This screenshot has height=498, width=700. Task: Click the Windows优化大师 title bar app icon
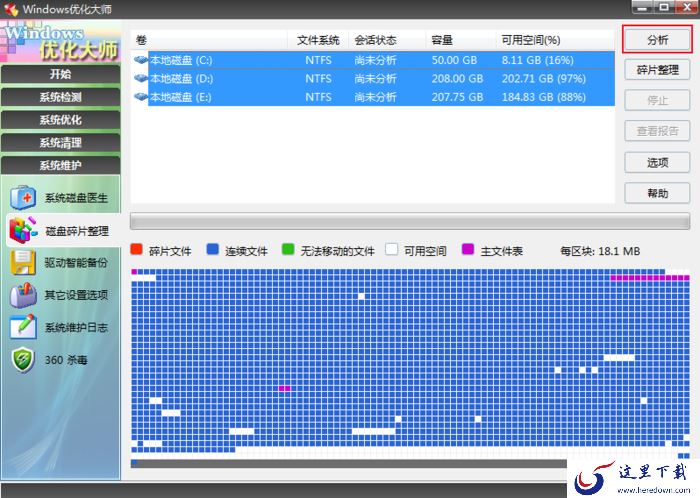click(x=11, y=9)
